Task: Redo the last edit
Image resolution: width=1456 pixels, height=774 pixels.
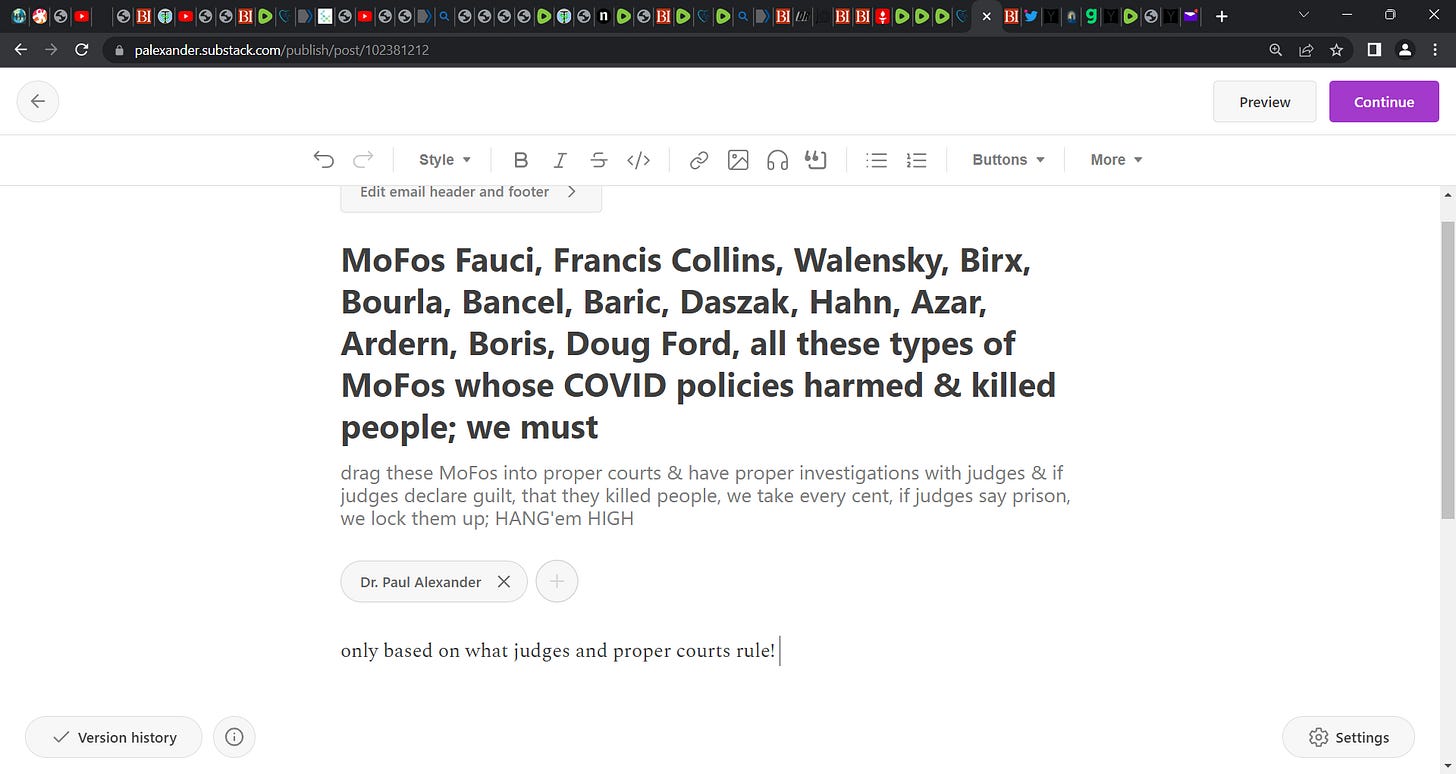Action: [363, 160]
